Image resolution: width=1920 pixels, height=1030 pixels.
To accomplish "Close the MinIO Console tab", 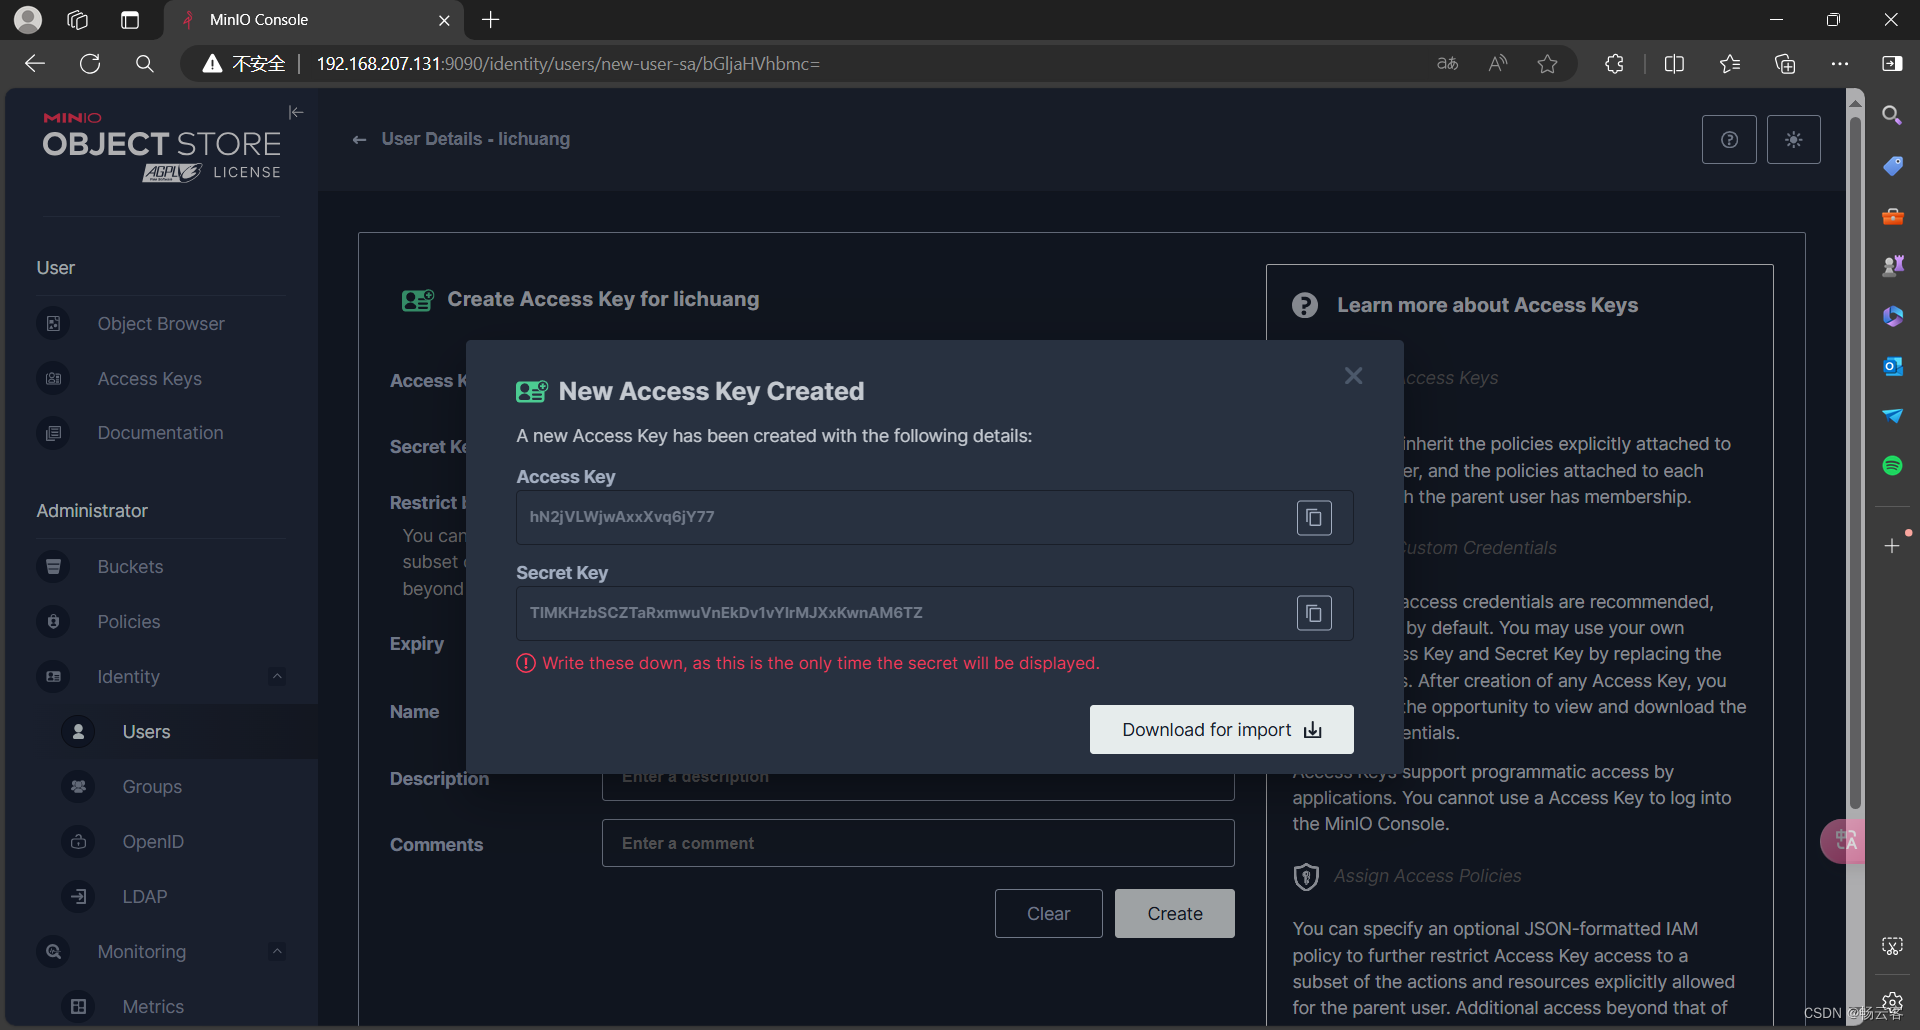I will click(x=444, y=20).
